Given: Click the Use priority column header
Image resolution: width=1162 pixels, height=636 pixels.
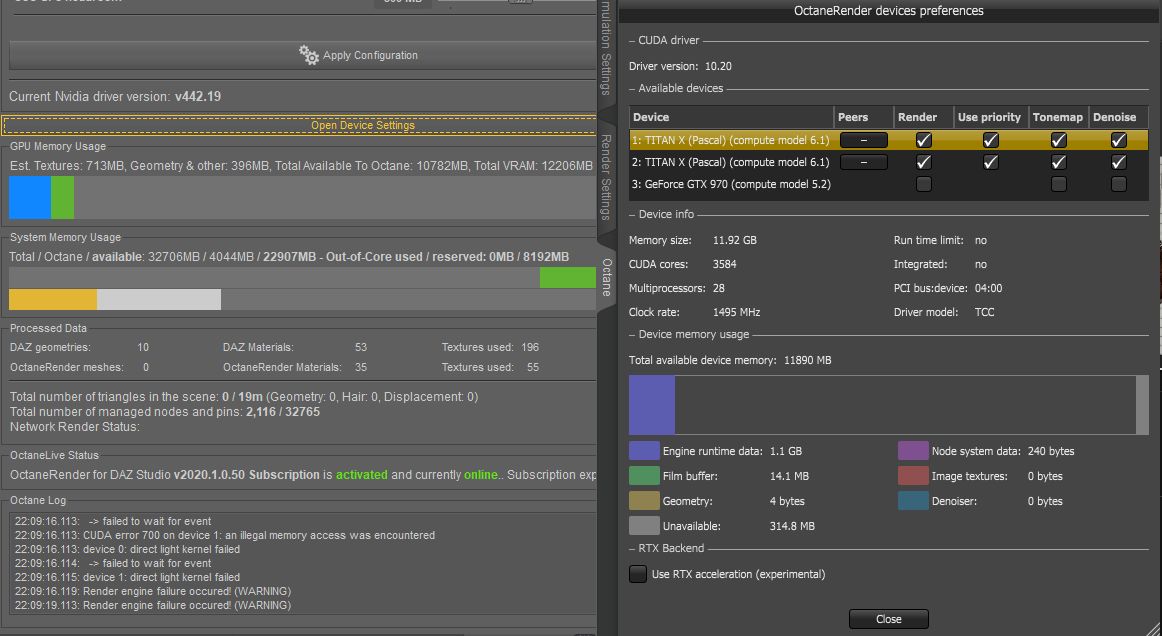Looking at the screenshot, I should 990,117.
